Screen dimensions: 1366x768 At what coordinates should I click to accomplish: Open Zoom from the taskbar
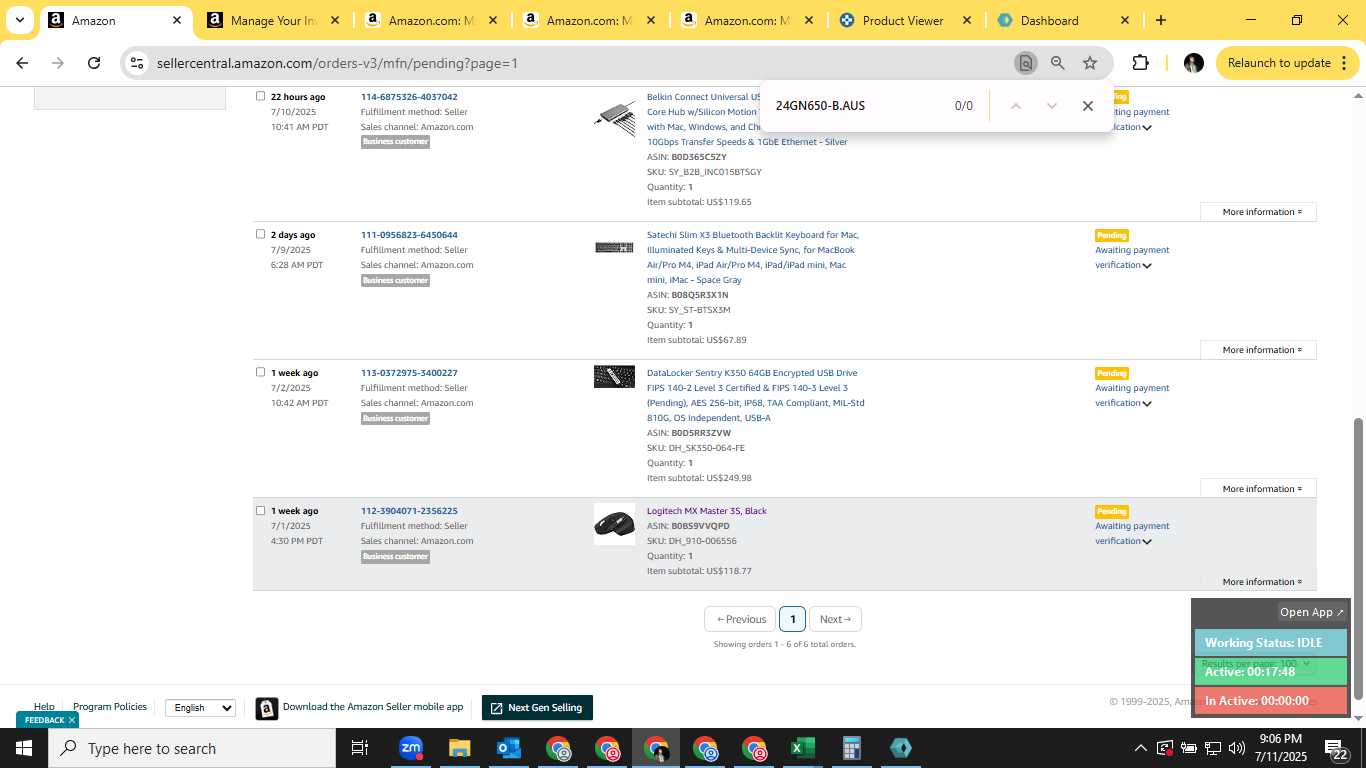click(411, 748)
